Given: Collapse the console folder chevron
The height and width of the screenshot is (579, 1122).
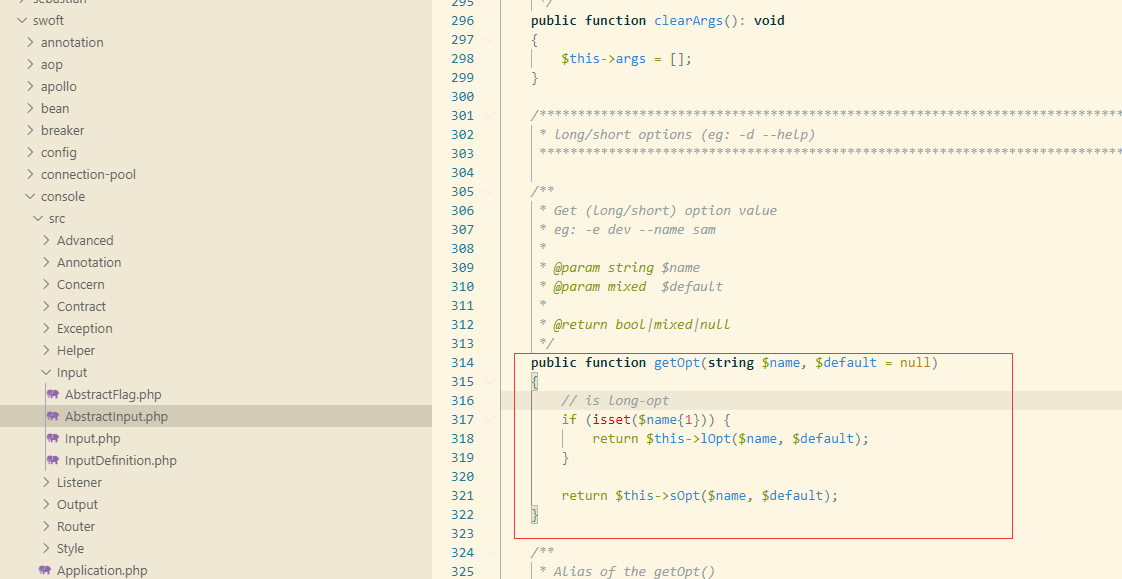Looking at the screenshot, I should tap(30, 196).
